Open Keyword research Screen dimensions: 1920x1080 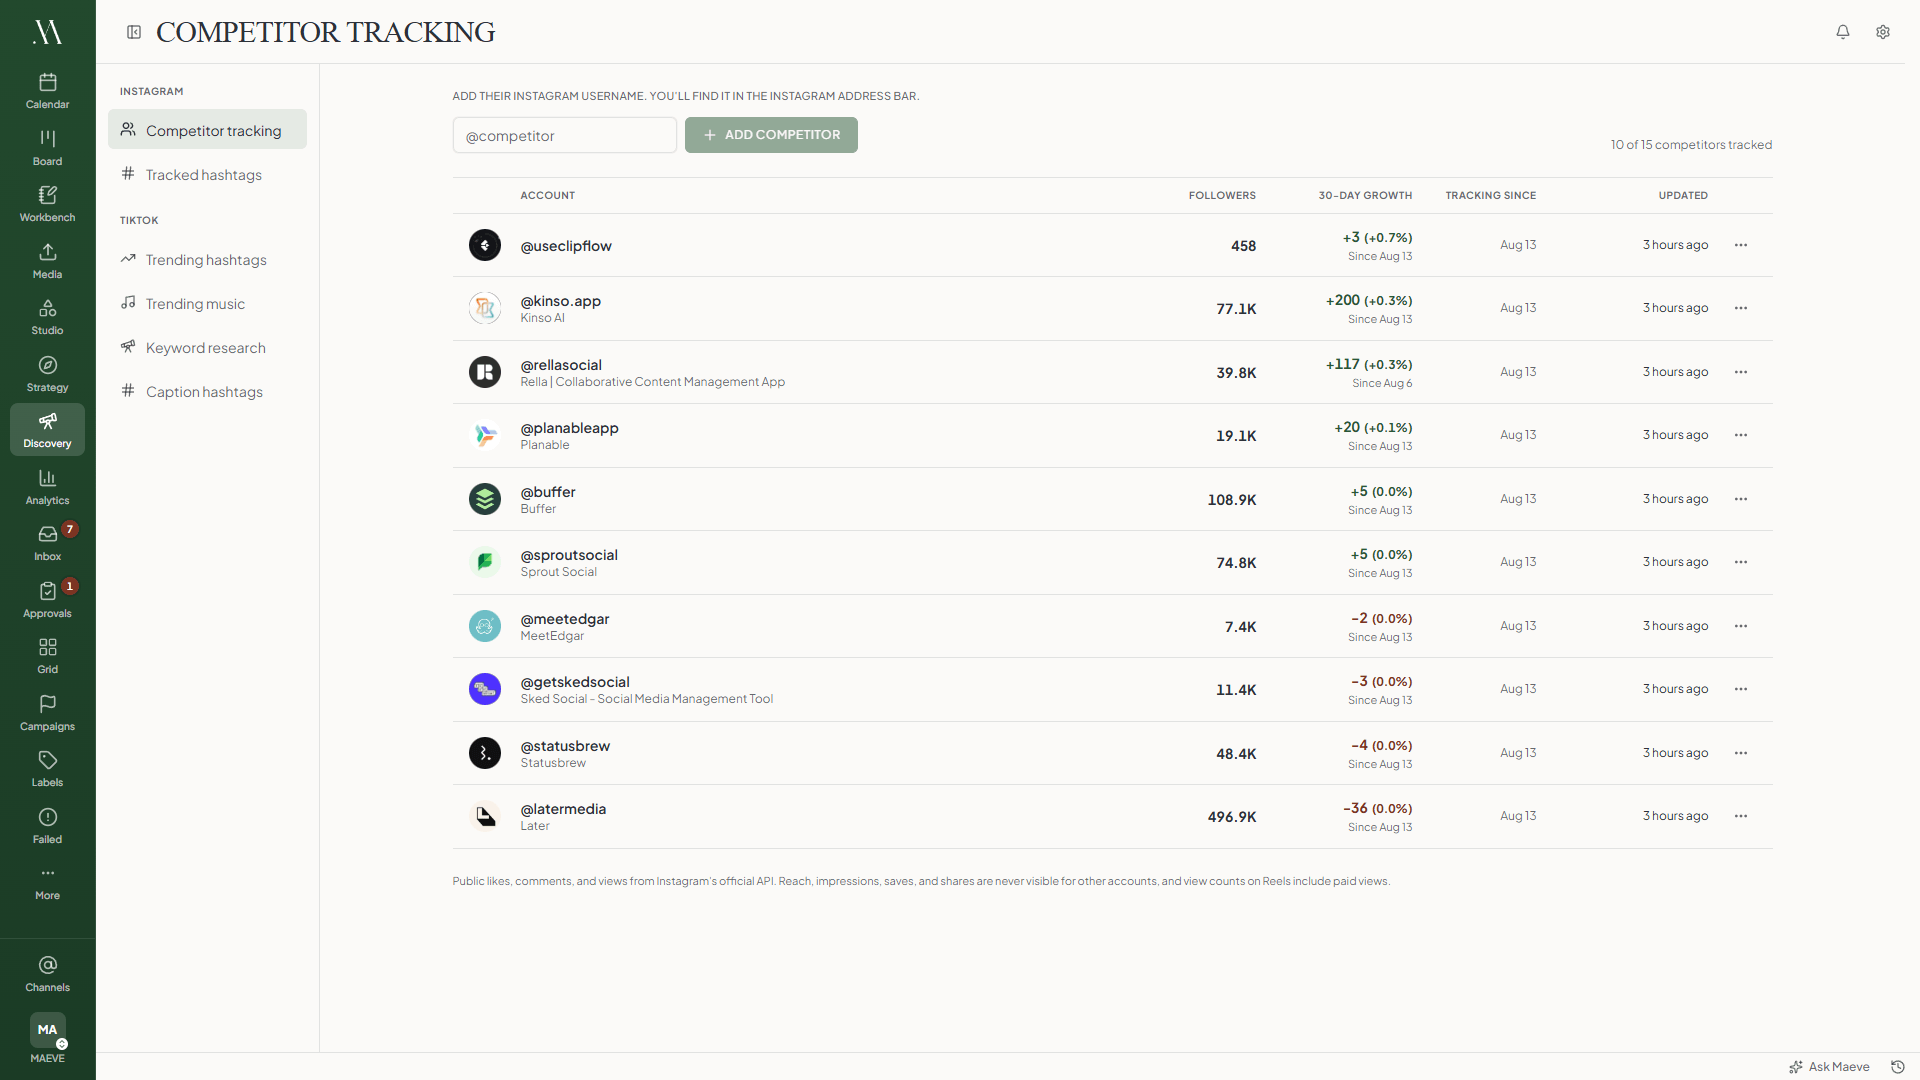tap(207, 347)
